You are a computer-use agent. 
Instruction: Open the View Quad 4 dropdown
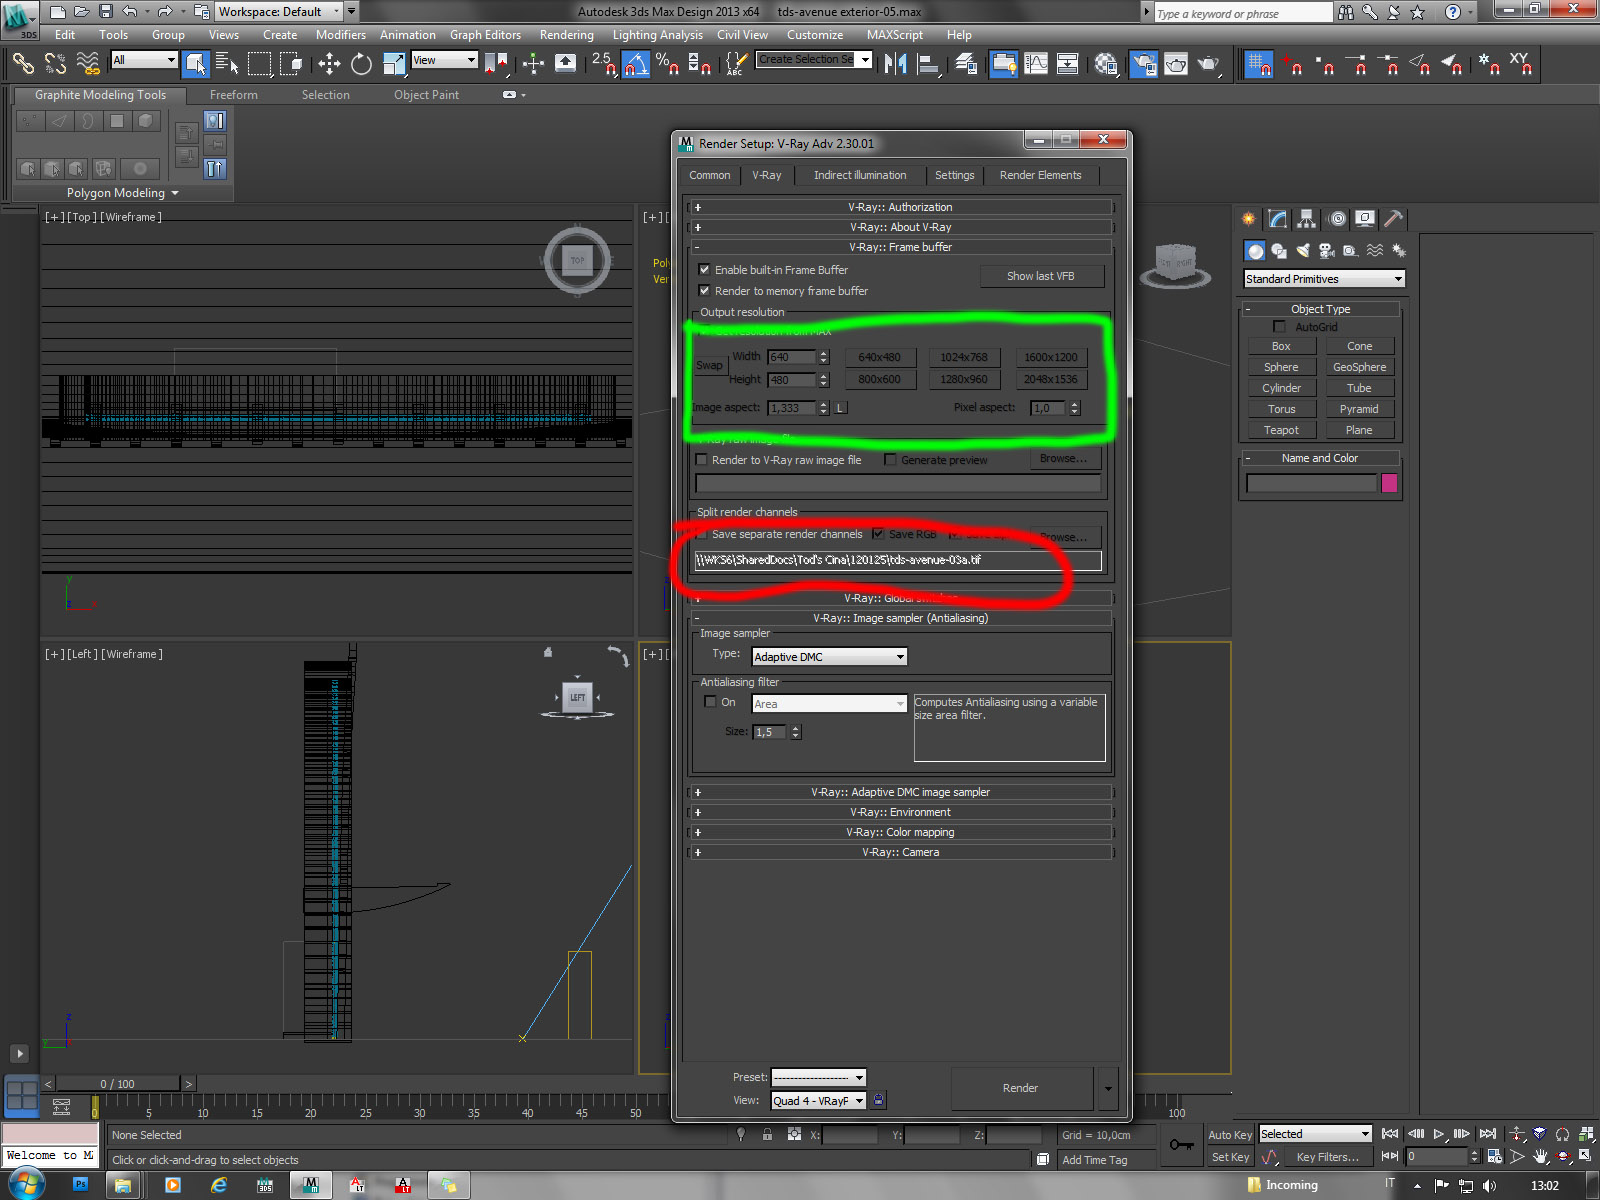pos(818,1101)
